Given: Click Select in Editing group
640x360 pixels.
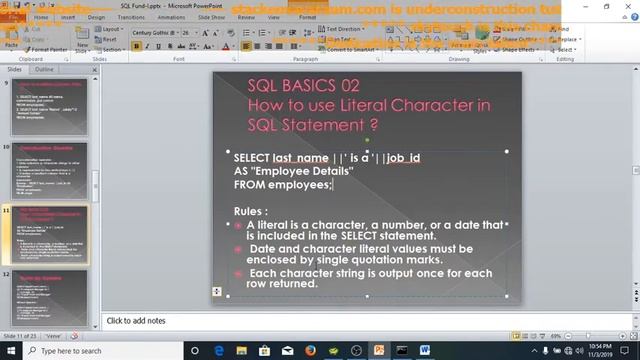Looking at the screenshot, I should 563,49.
